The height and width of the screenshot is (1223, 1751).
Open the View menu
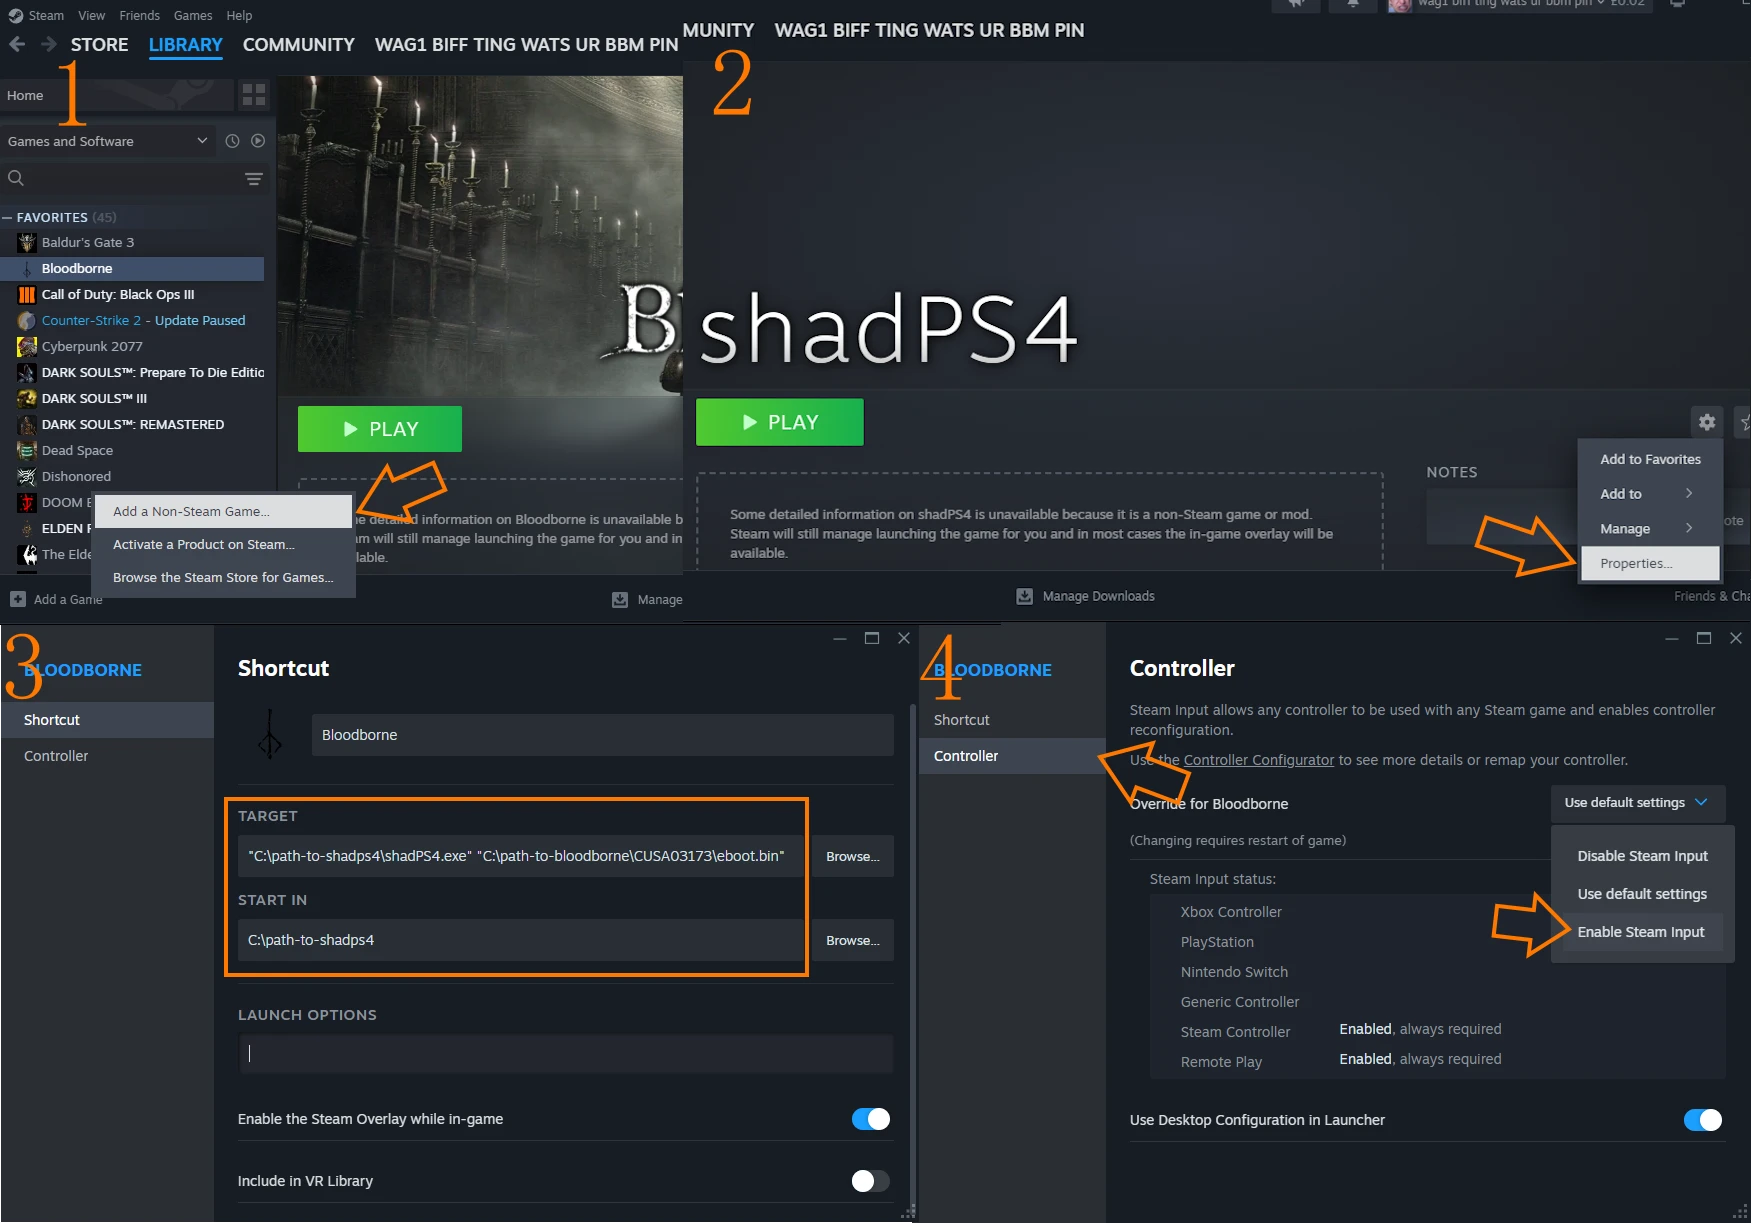tap(91, 15)
